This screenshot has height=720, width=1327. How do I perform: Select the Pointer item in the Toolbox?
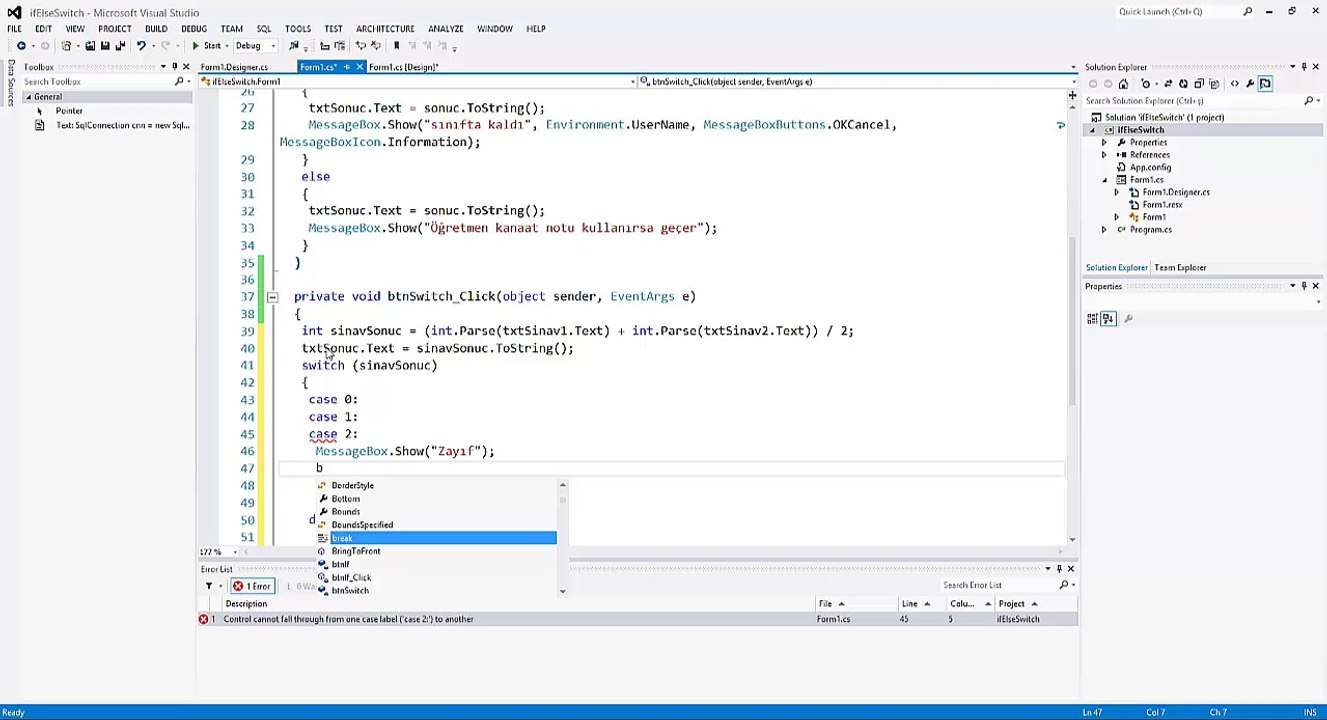tap(69, 111)
